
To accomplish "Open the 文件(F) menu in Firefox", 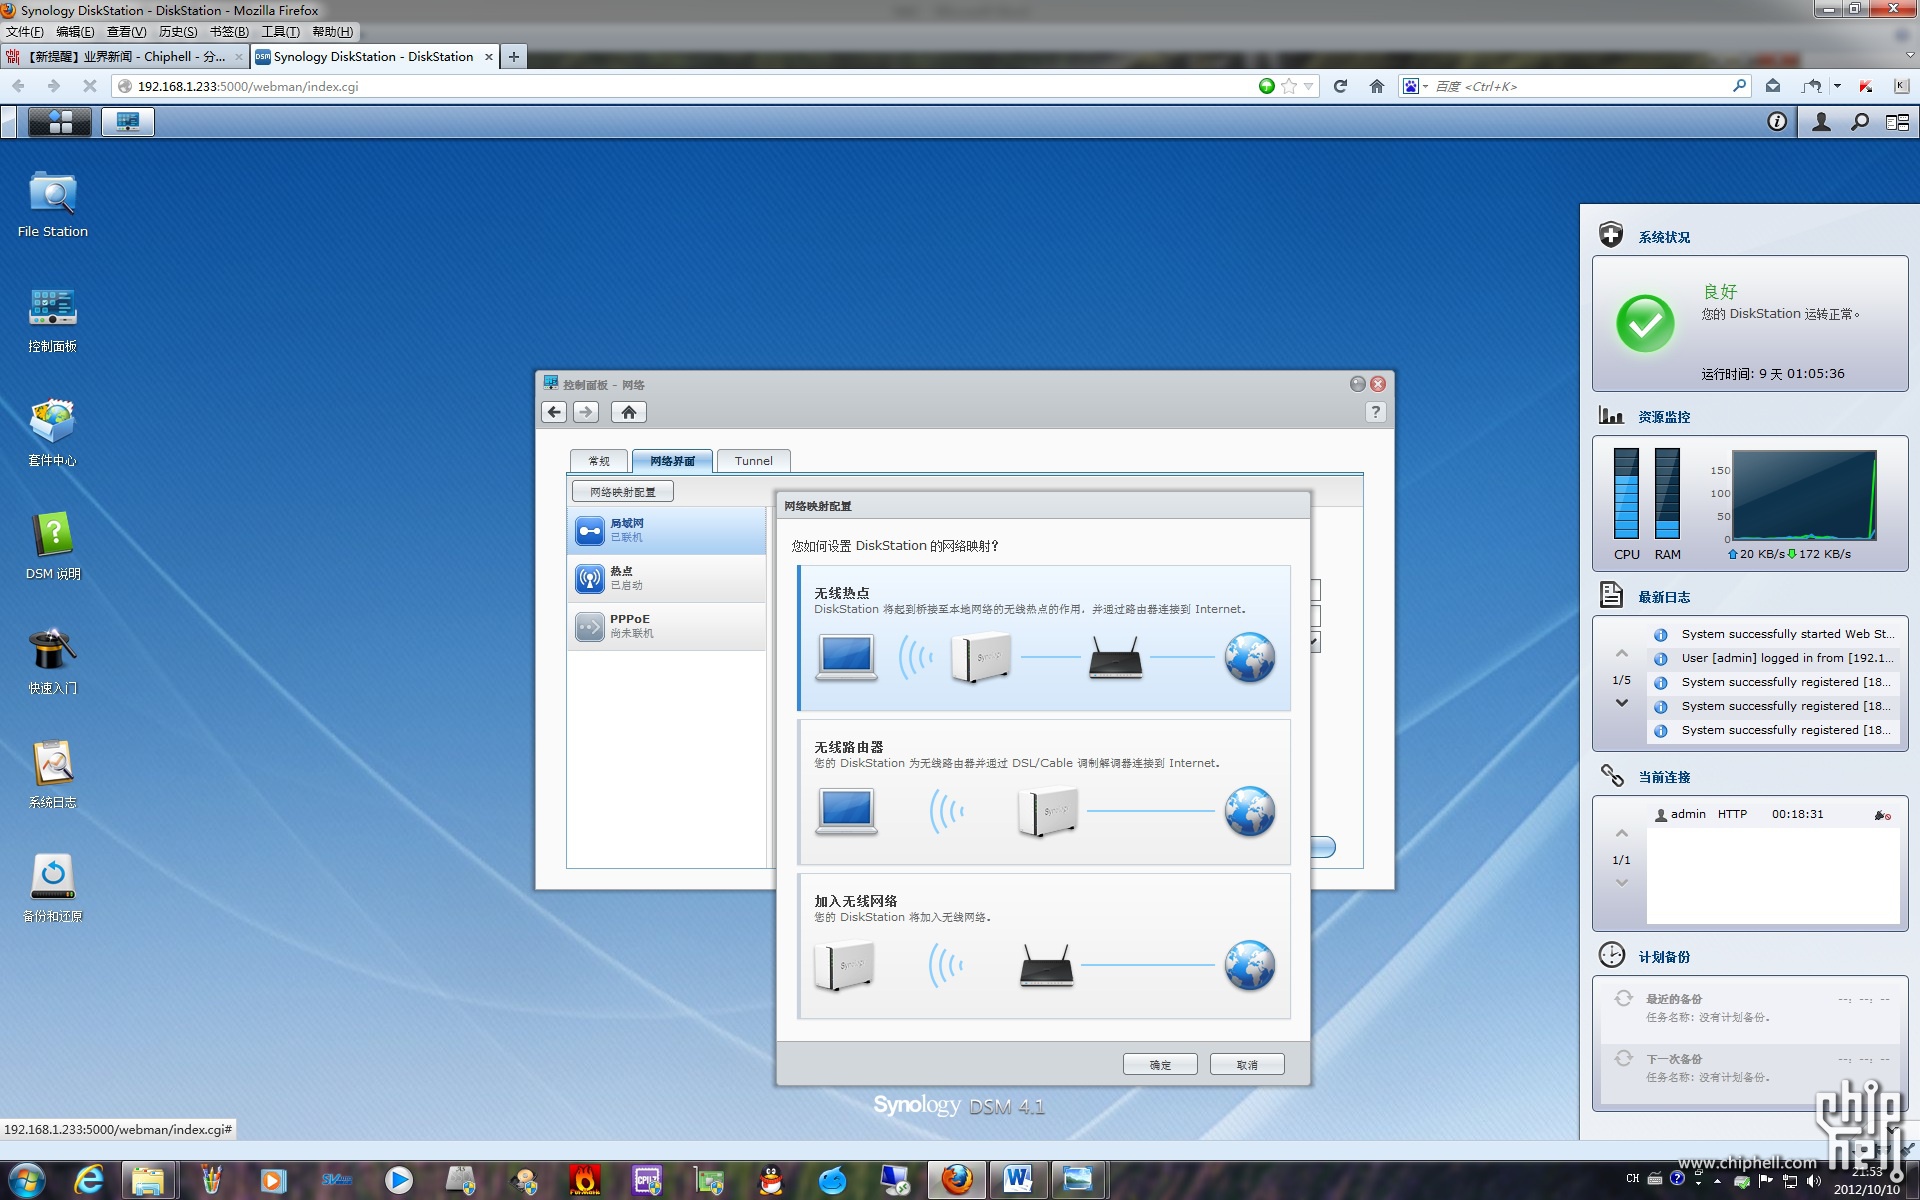I will (25, 32).
